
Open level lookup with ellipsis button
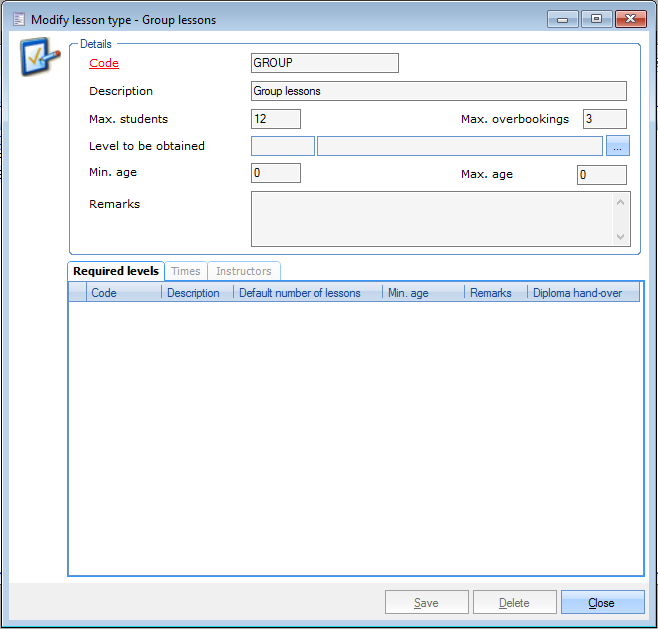[618, 146]
